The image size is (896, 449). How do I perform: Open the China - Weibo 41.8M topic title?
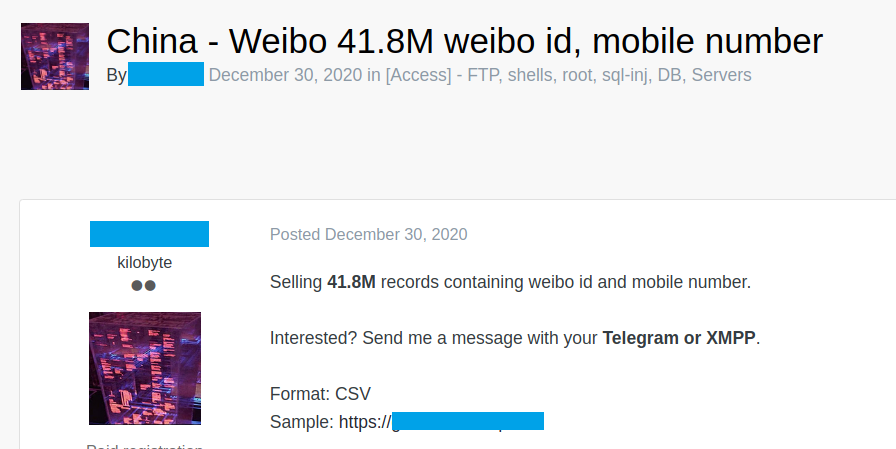point(464,41)
